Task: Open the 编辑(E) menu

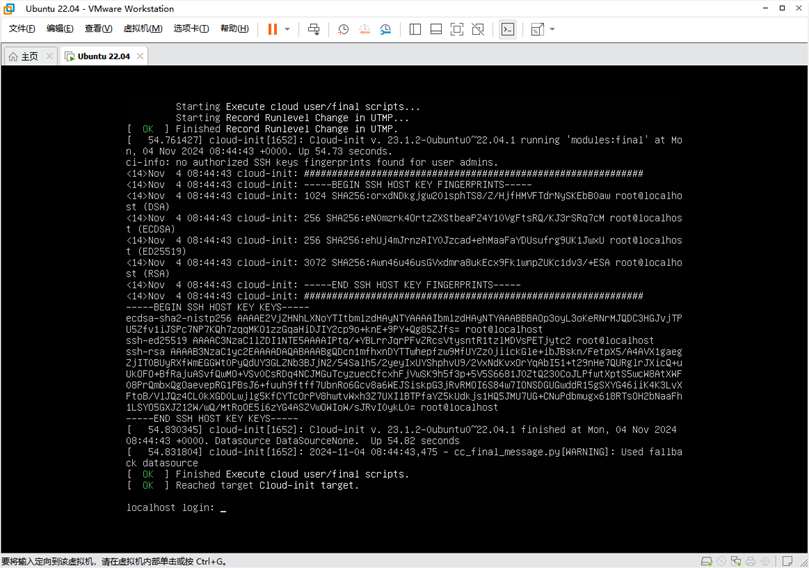Action: (x=60, y=28)
